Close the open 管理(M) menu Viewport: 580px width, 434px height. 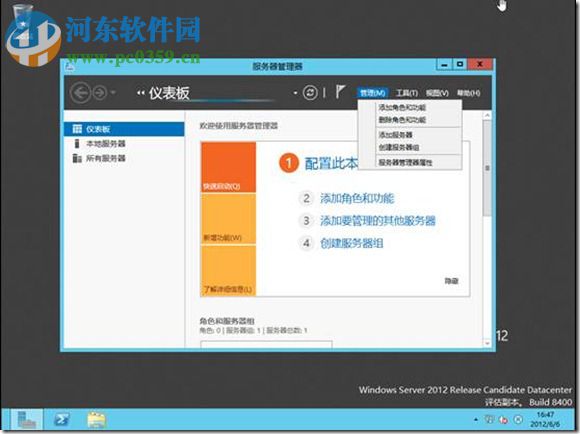click(x=372, y=93)
